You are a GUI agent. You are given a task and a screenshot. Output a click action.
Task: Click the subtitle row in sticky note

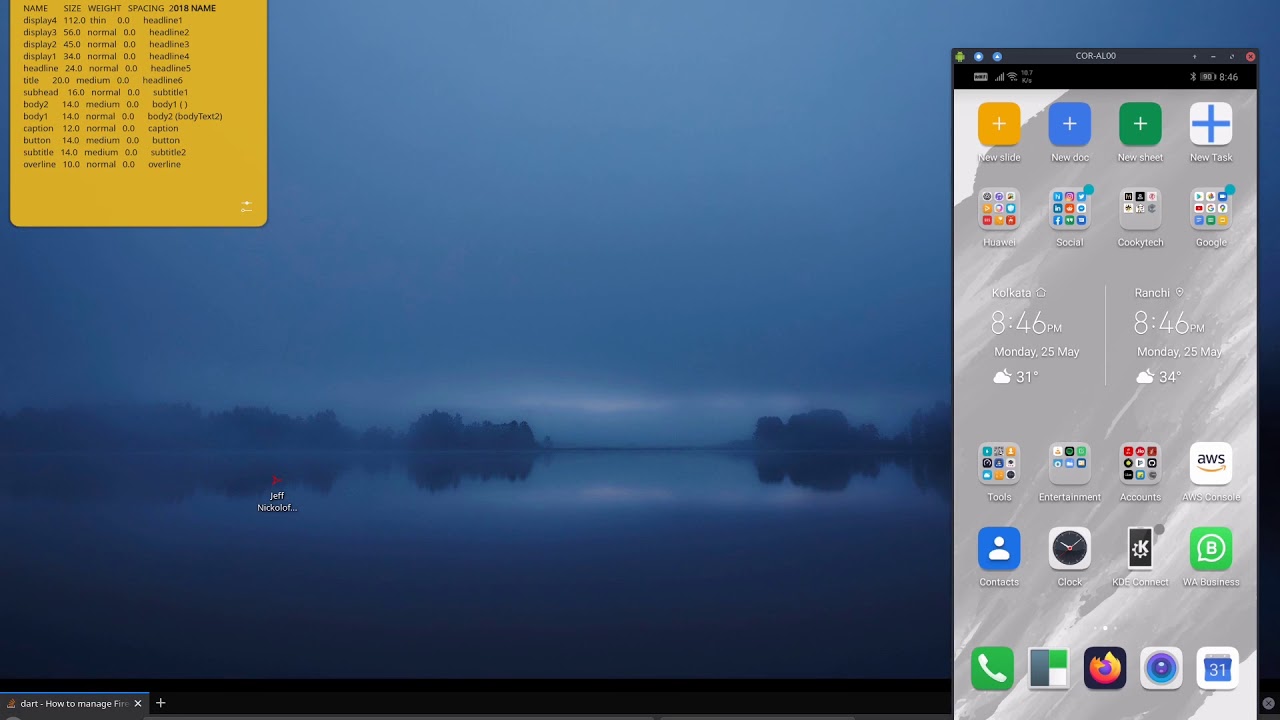[105, 152]
